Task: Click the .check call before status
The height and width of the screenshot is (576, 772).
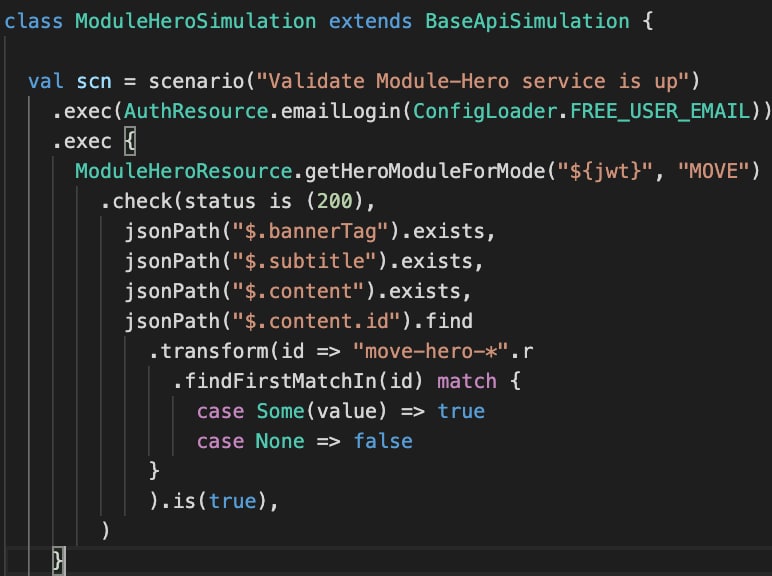Action: 136,201
